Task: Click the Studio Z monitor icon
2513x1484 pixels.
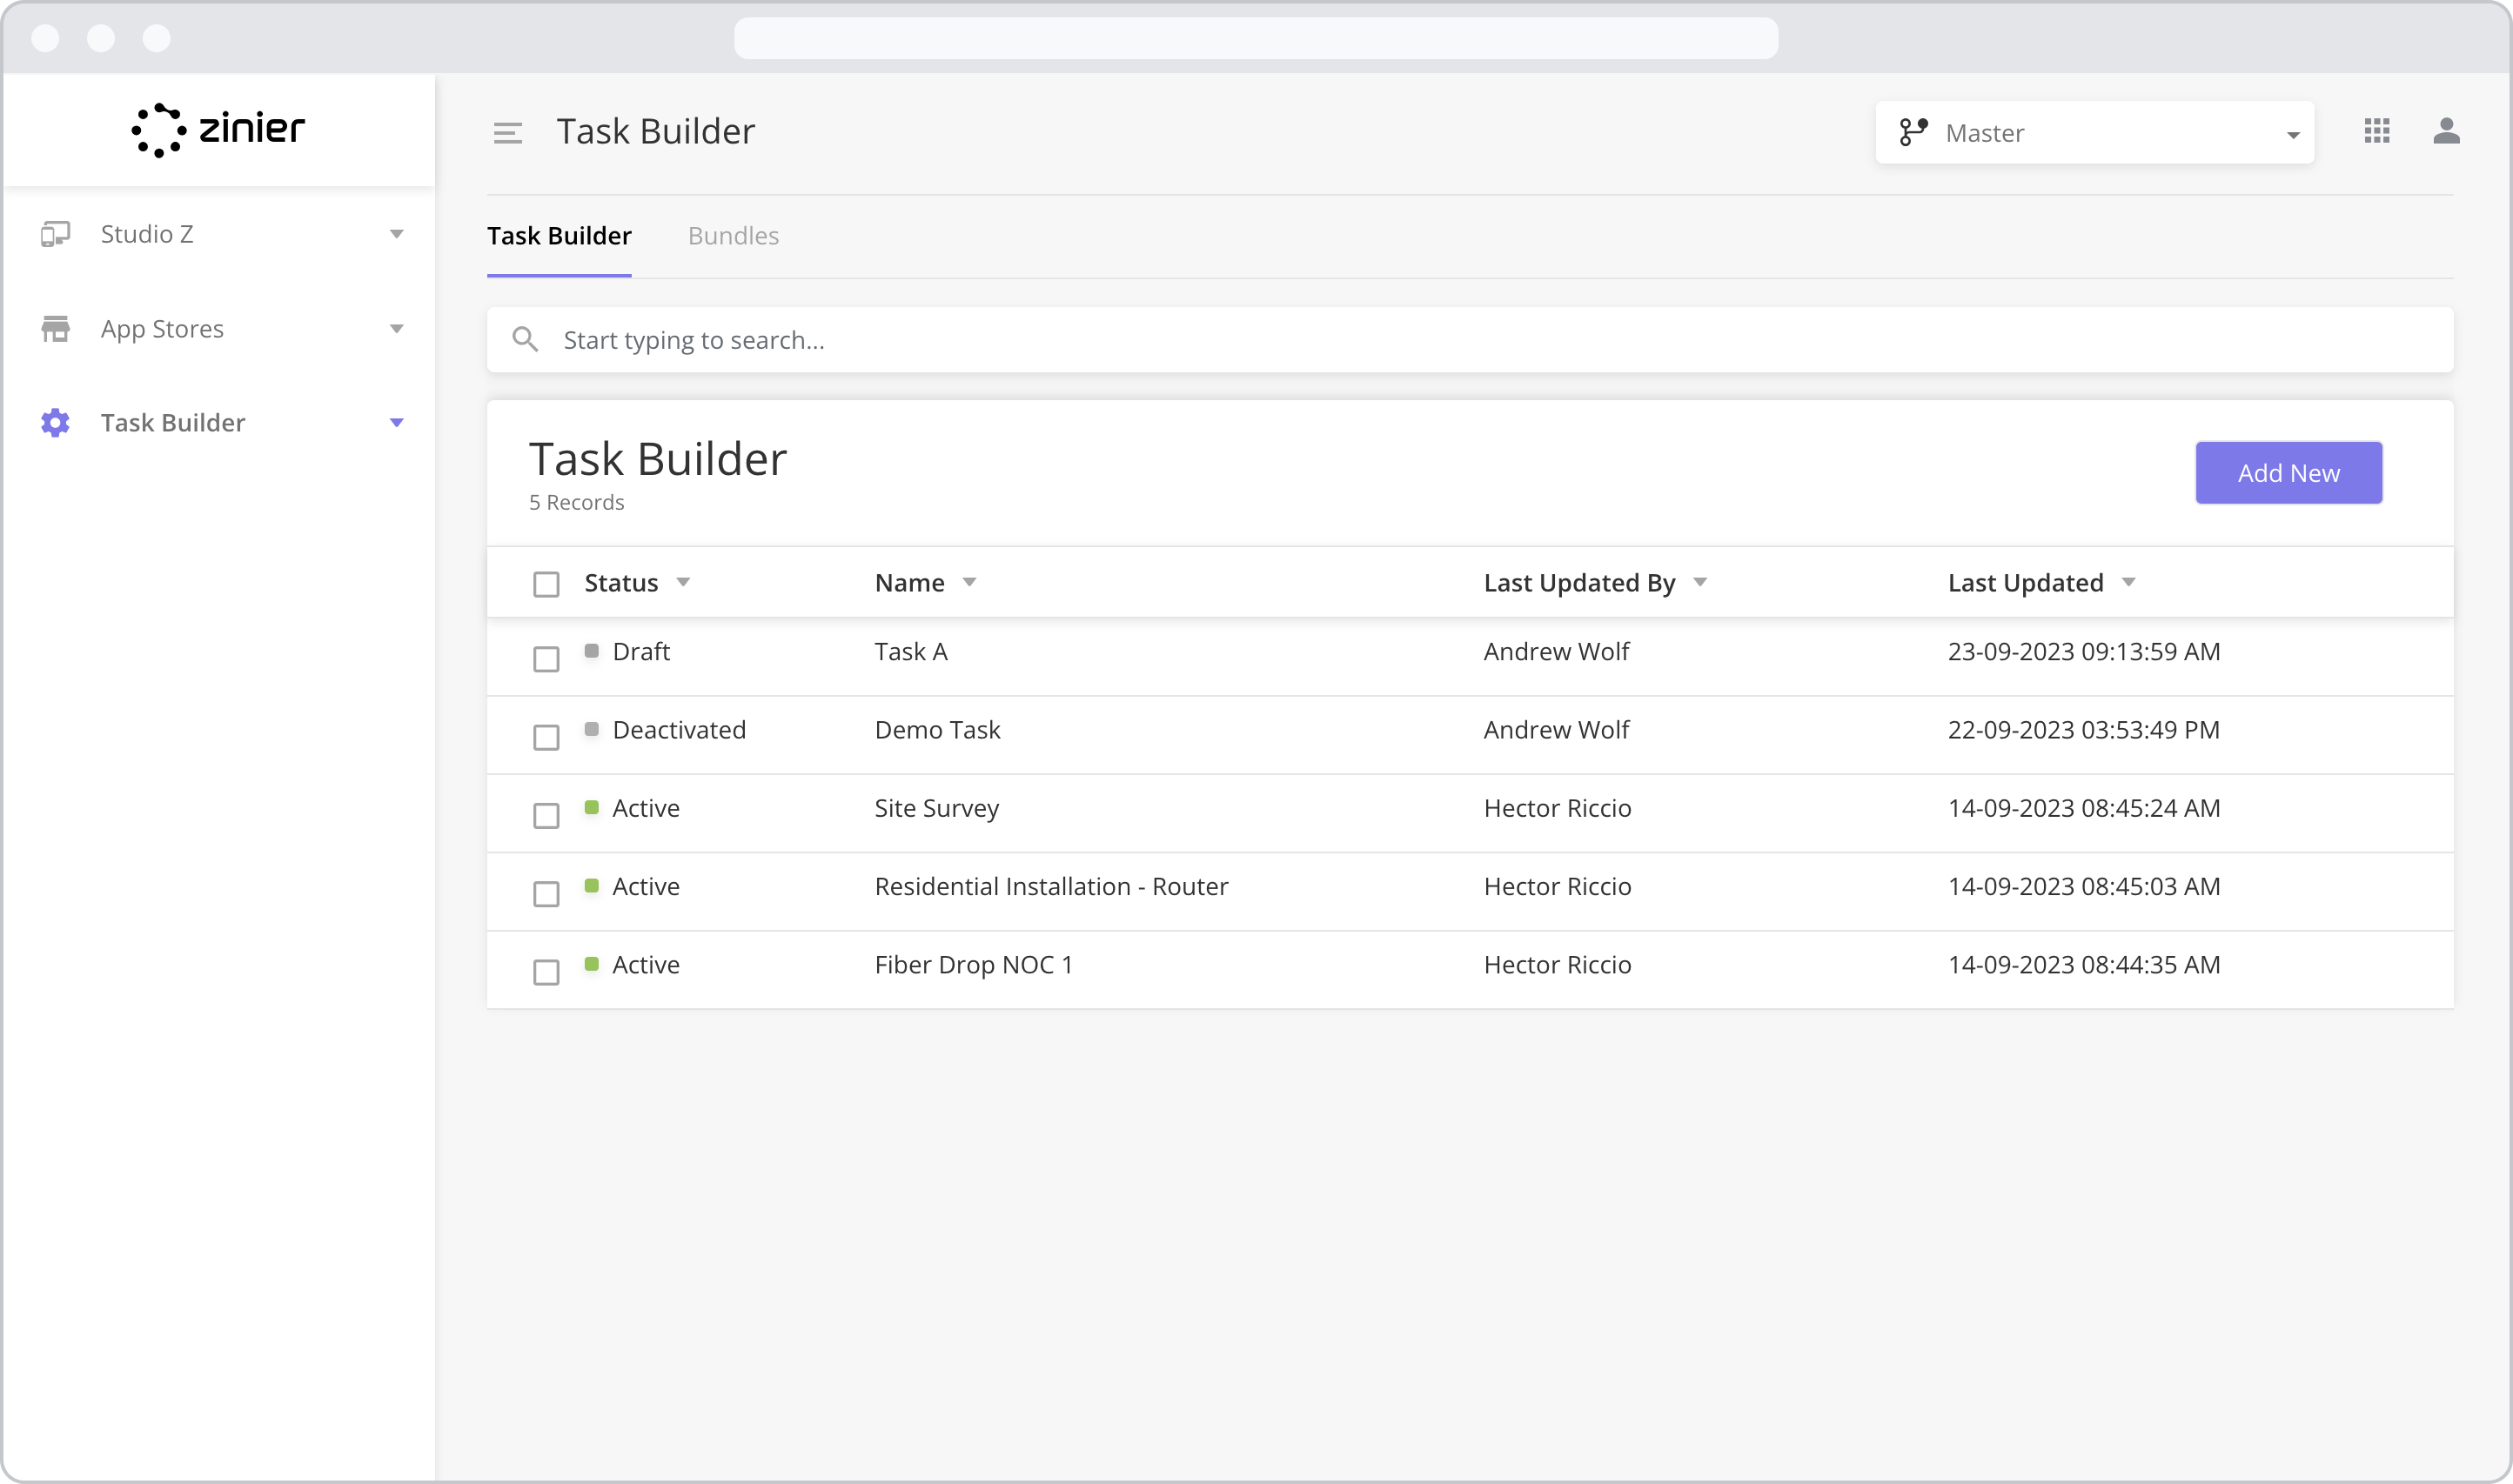Action: pos(55,233)
